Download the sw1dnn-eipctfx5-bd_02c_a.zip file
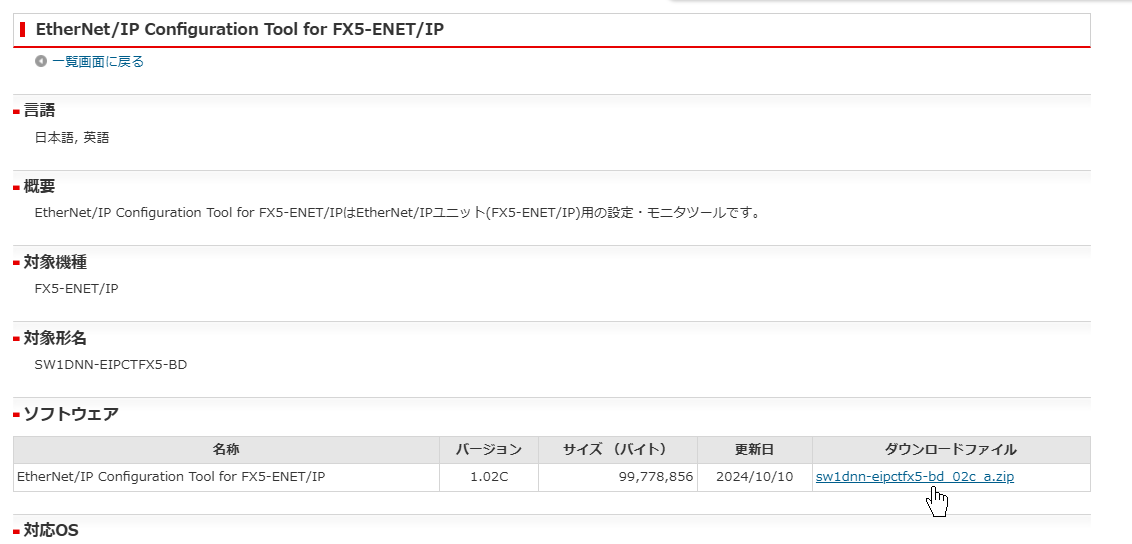This screenshot has height=544, width=1132. pyautogui.click(x=914, y=477)
